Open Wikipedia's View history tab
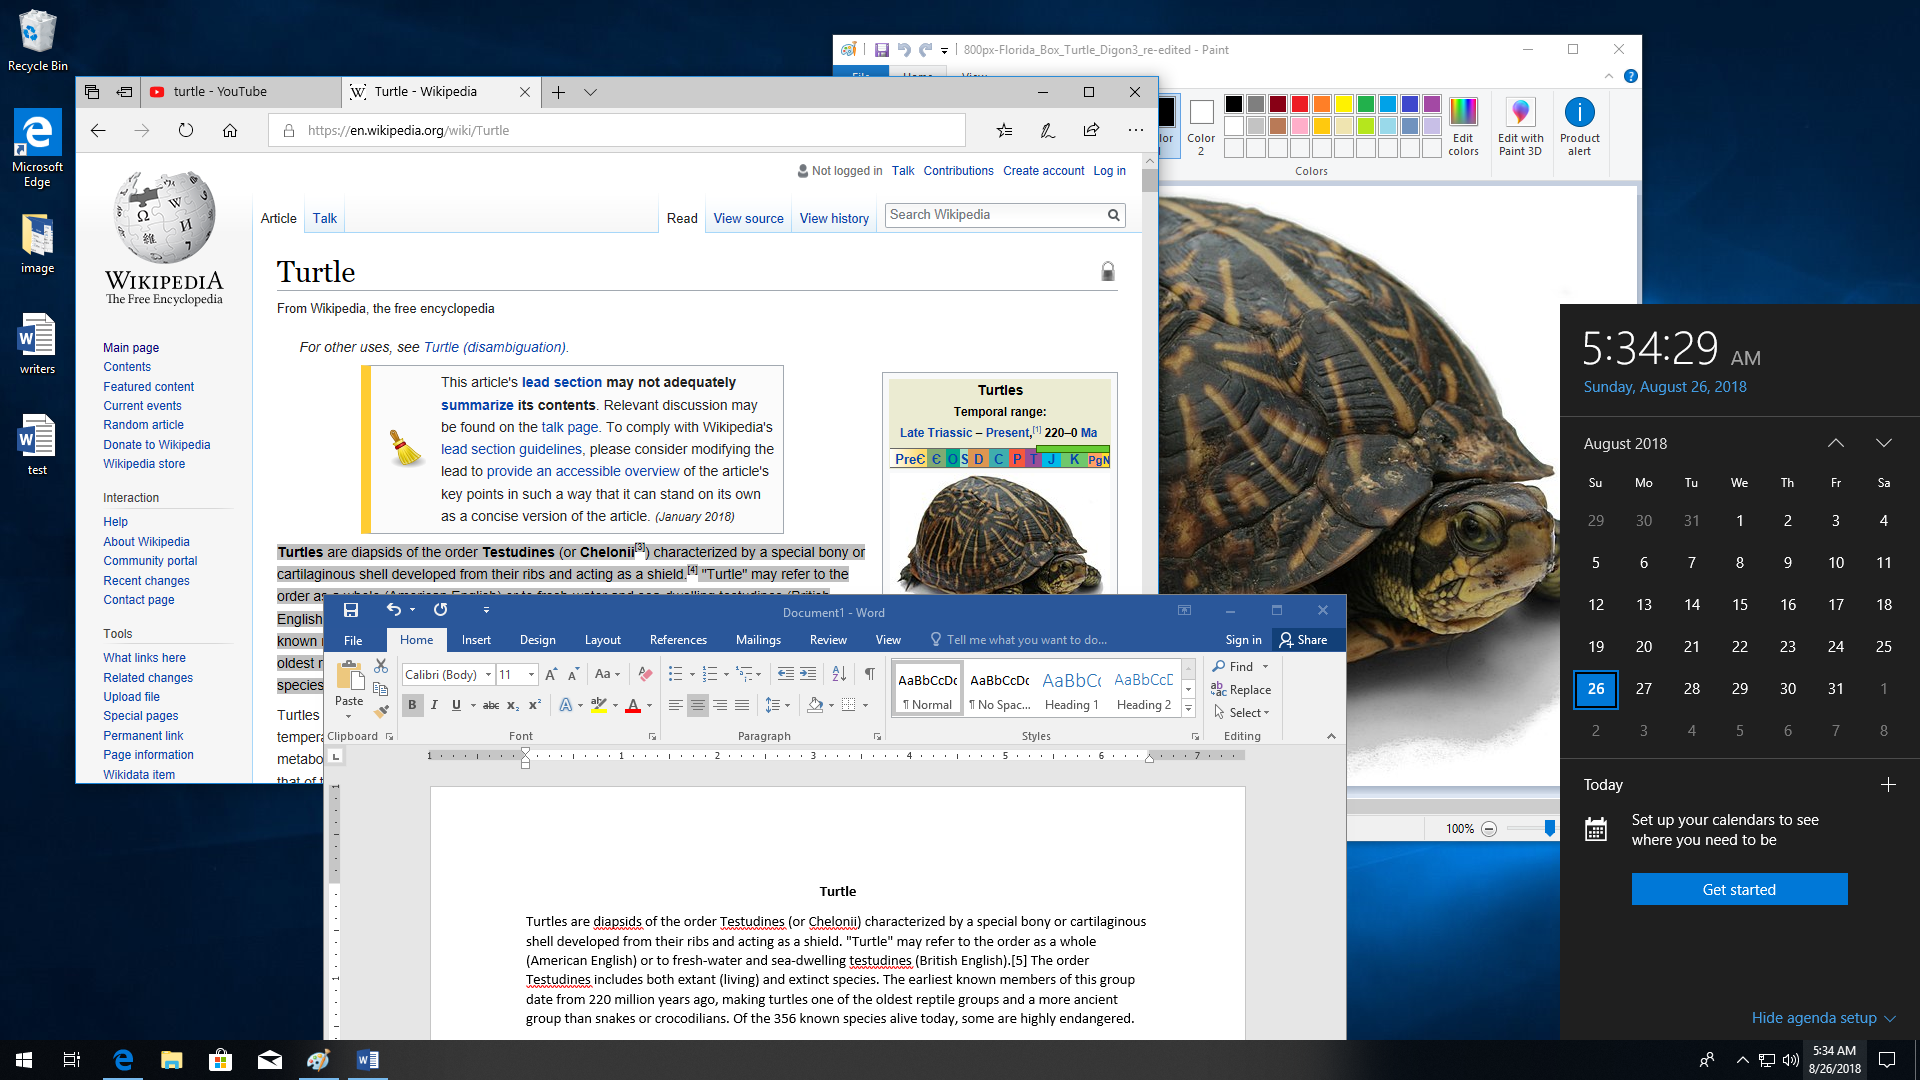Viewport: 1920px width, 1080px height. point(834,218)
